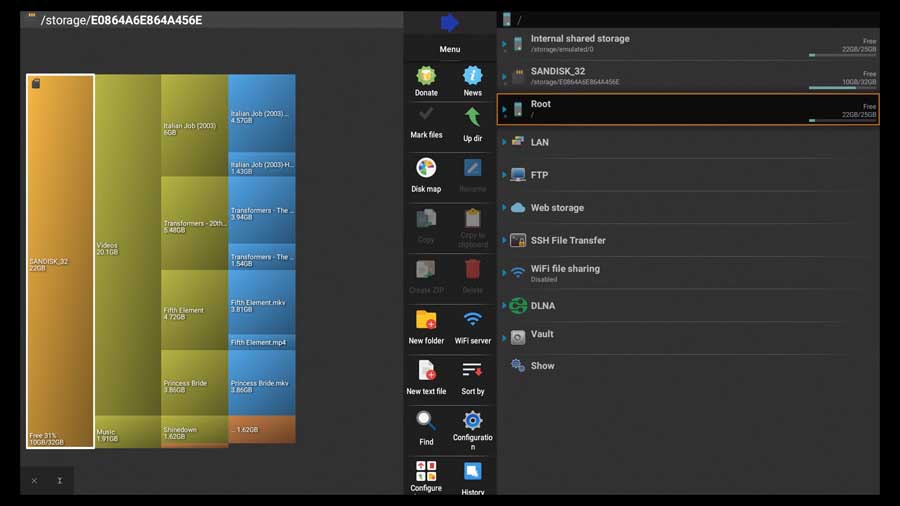Viewport: 900px width, 506px height.
Task: Click the WiFi file sharing icon
Action: [518, 273]
